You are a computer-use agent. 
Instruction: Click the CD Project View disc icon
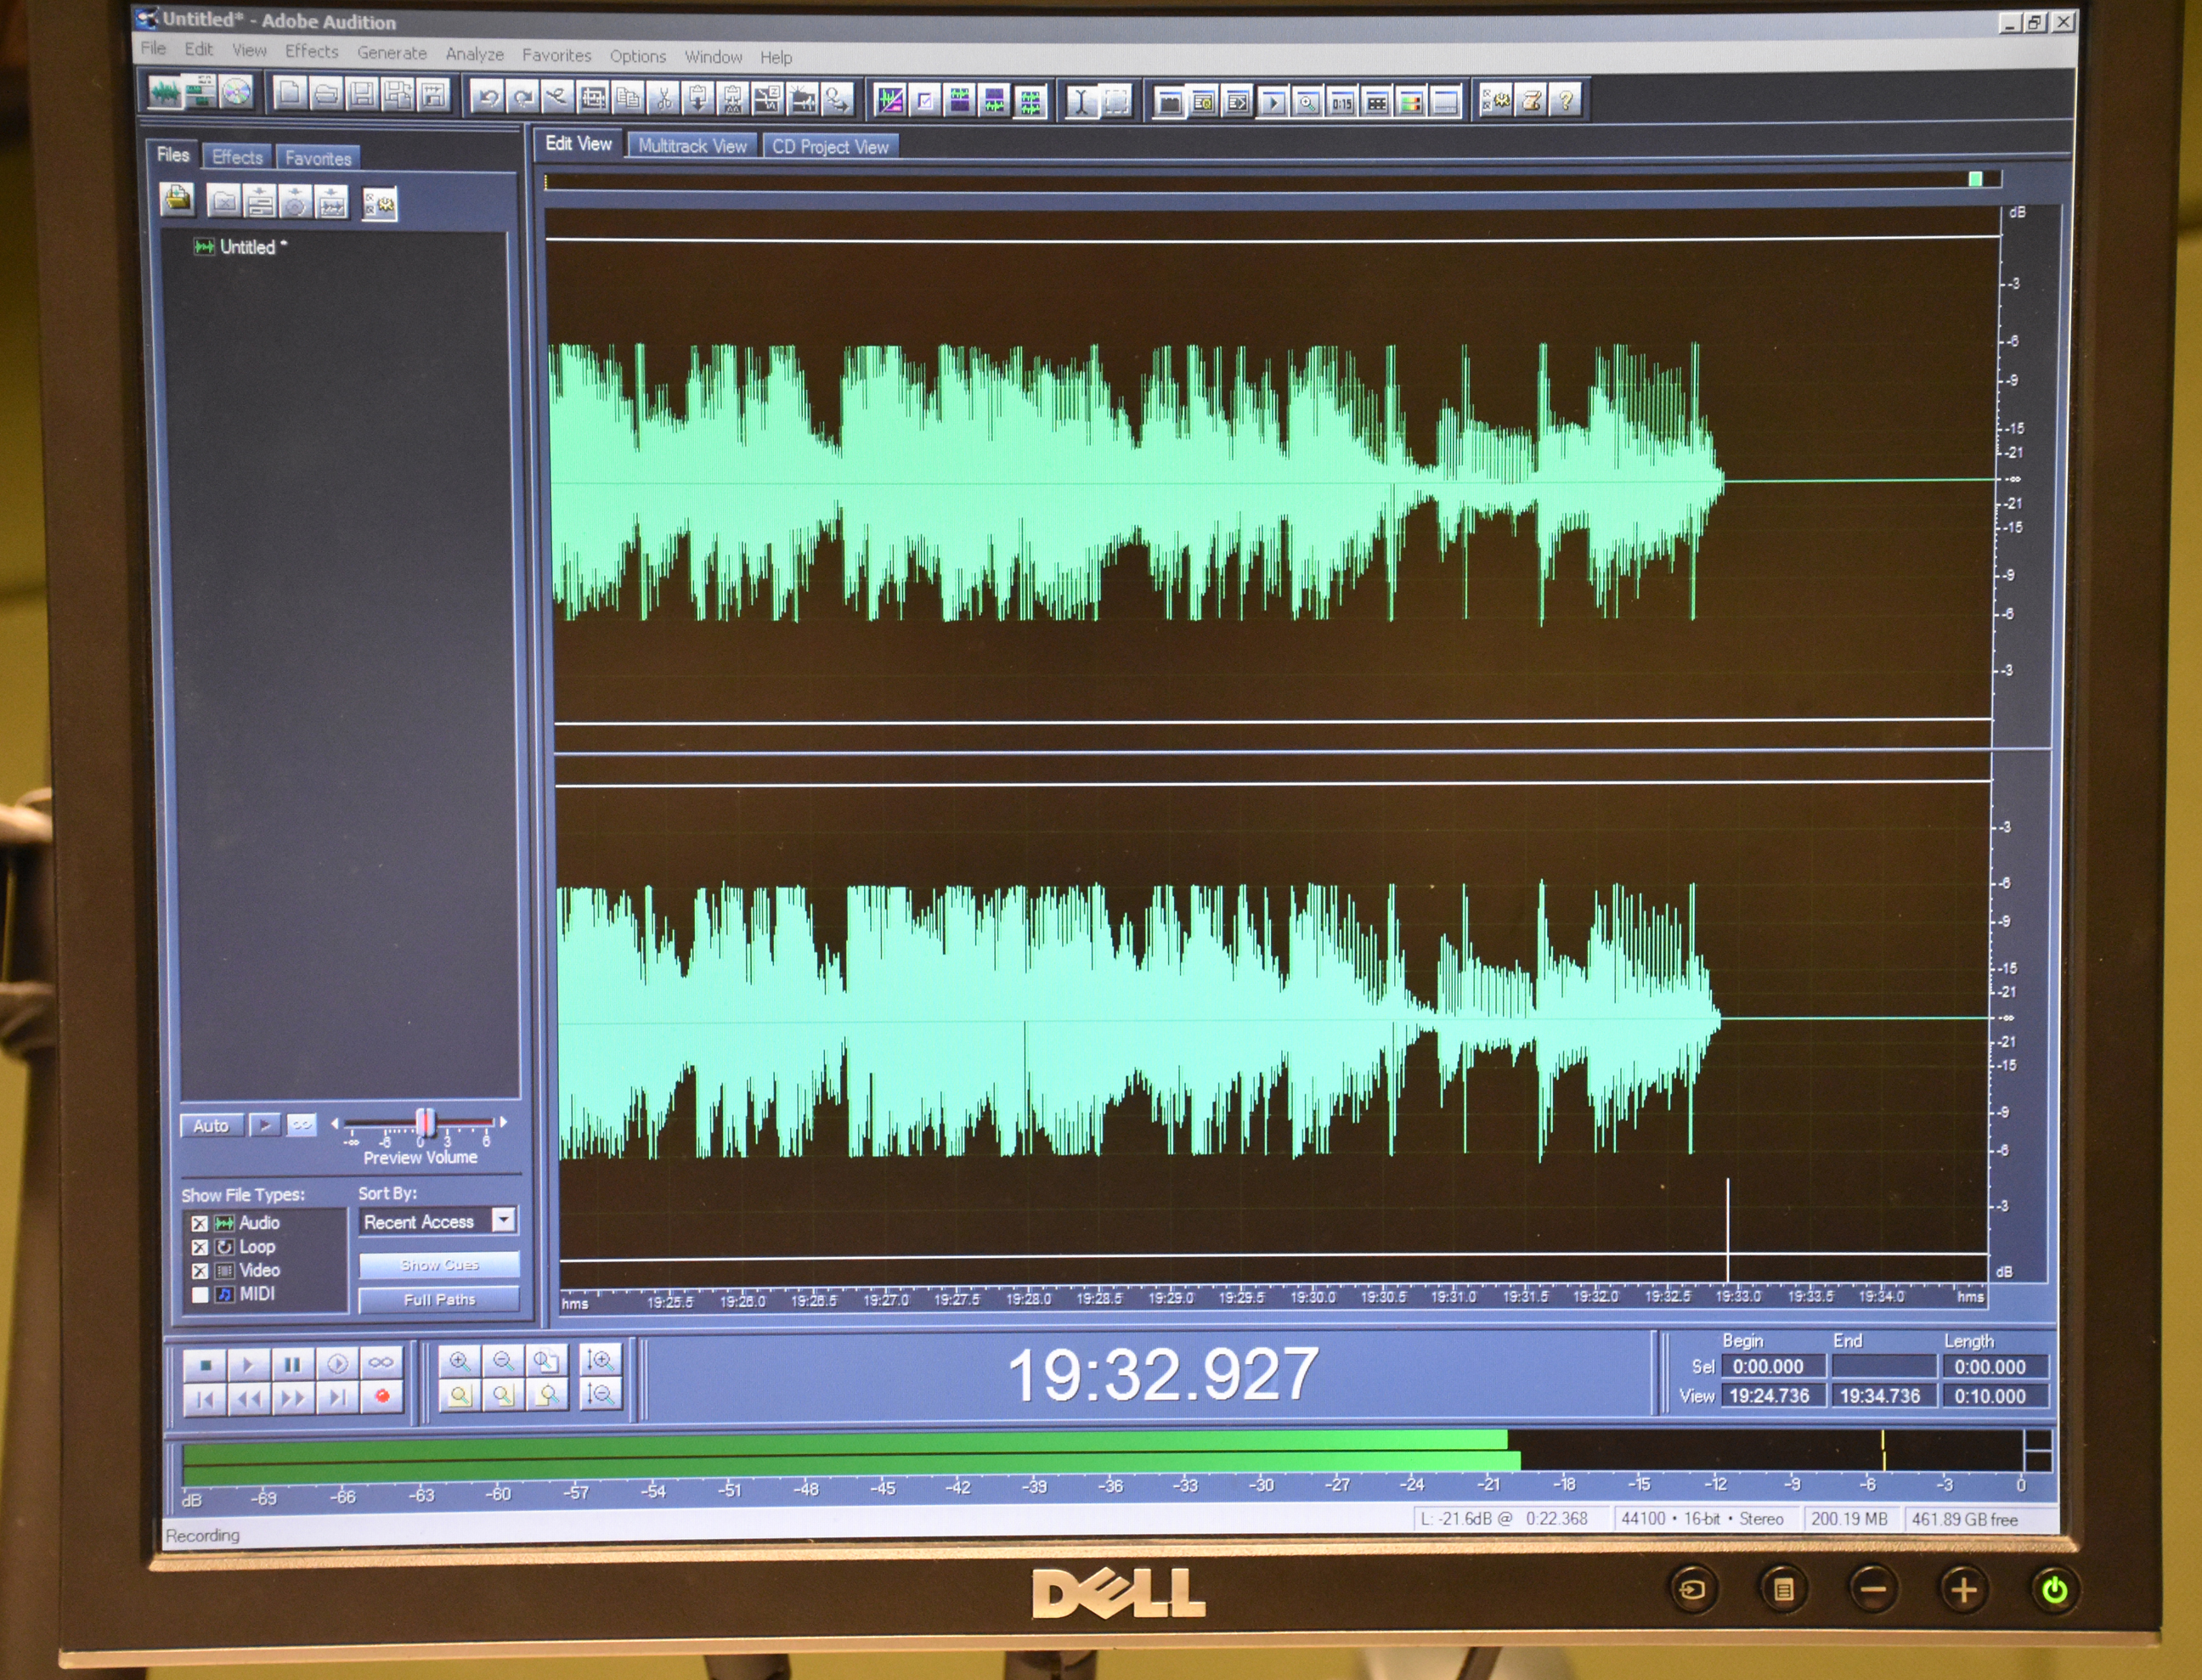(236, 93)
